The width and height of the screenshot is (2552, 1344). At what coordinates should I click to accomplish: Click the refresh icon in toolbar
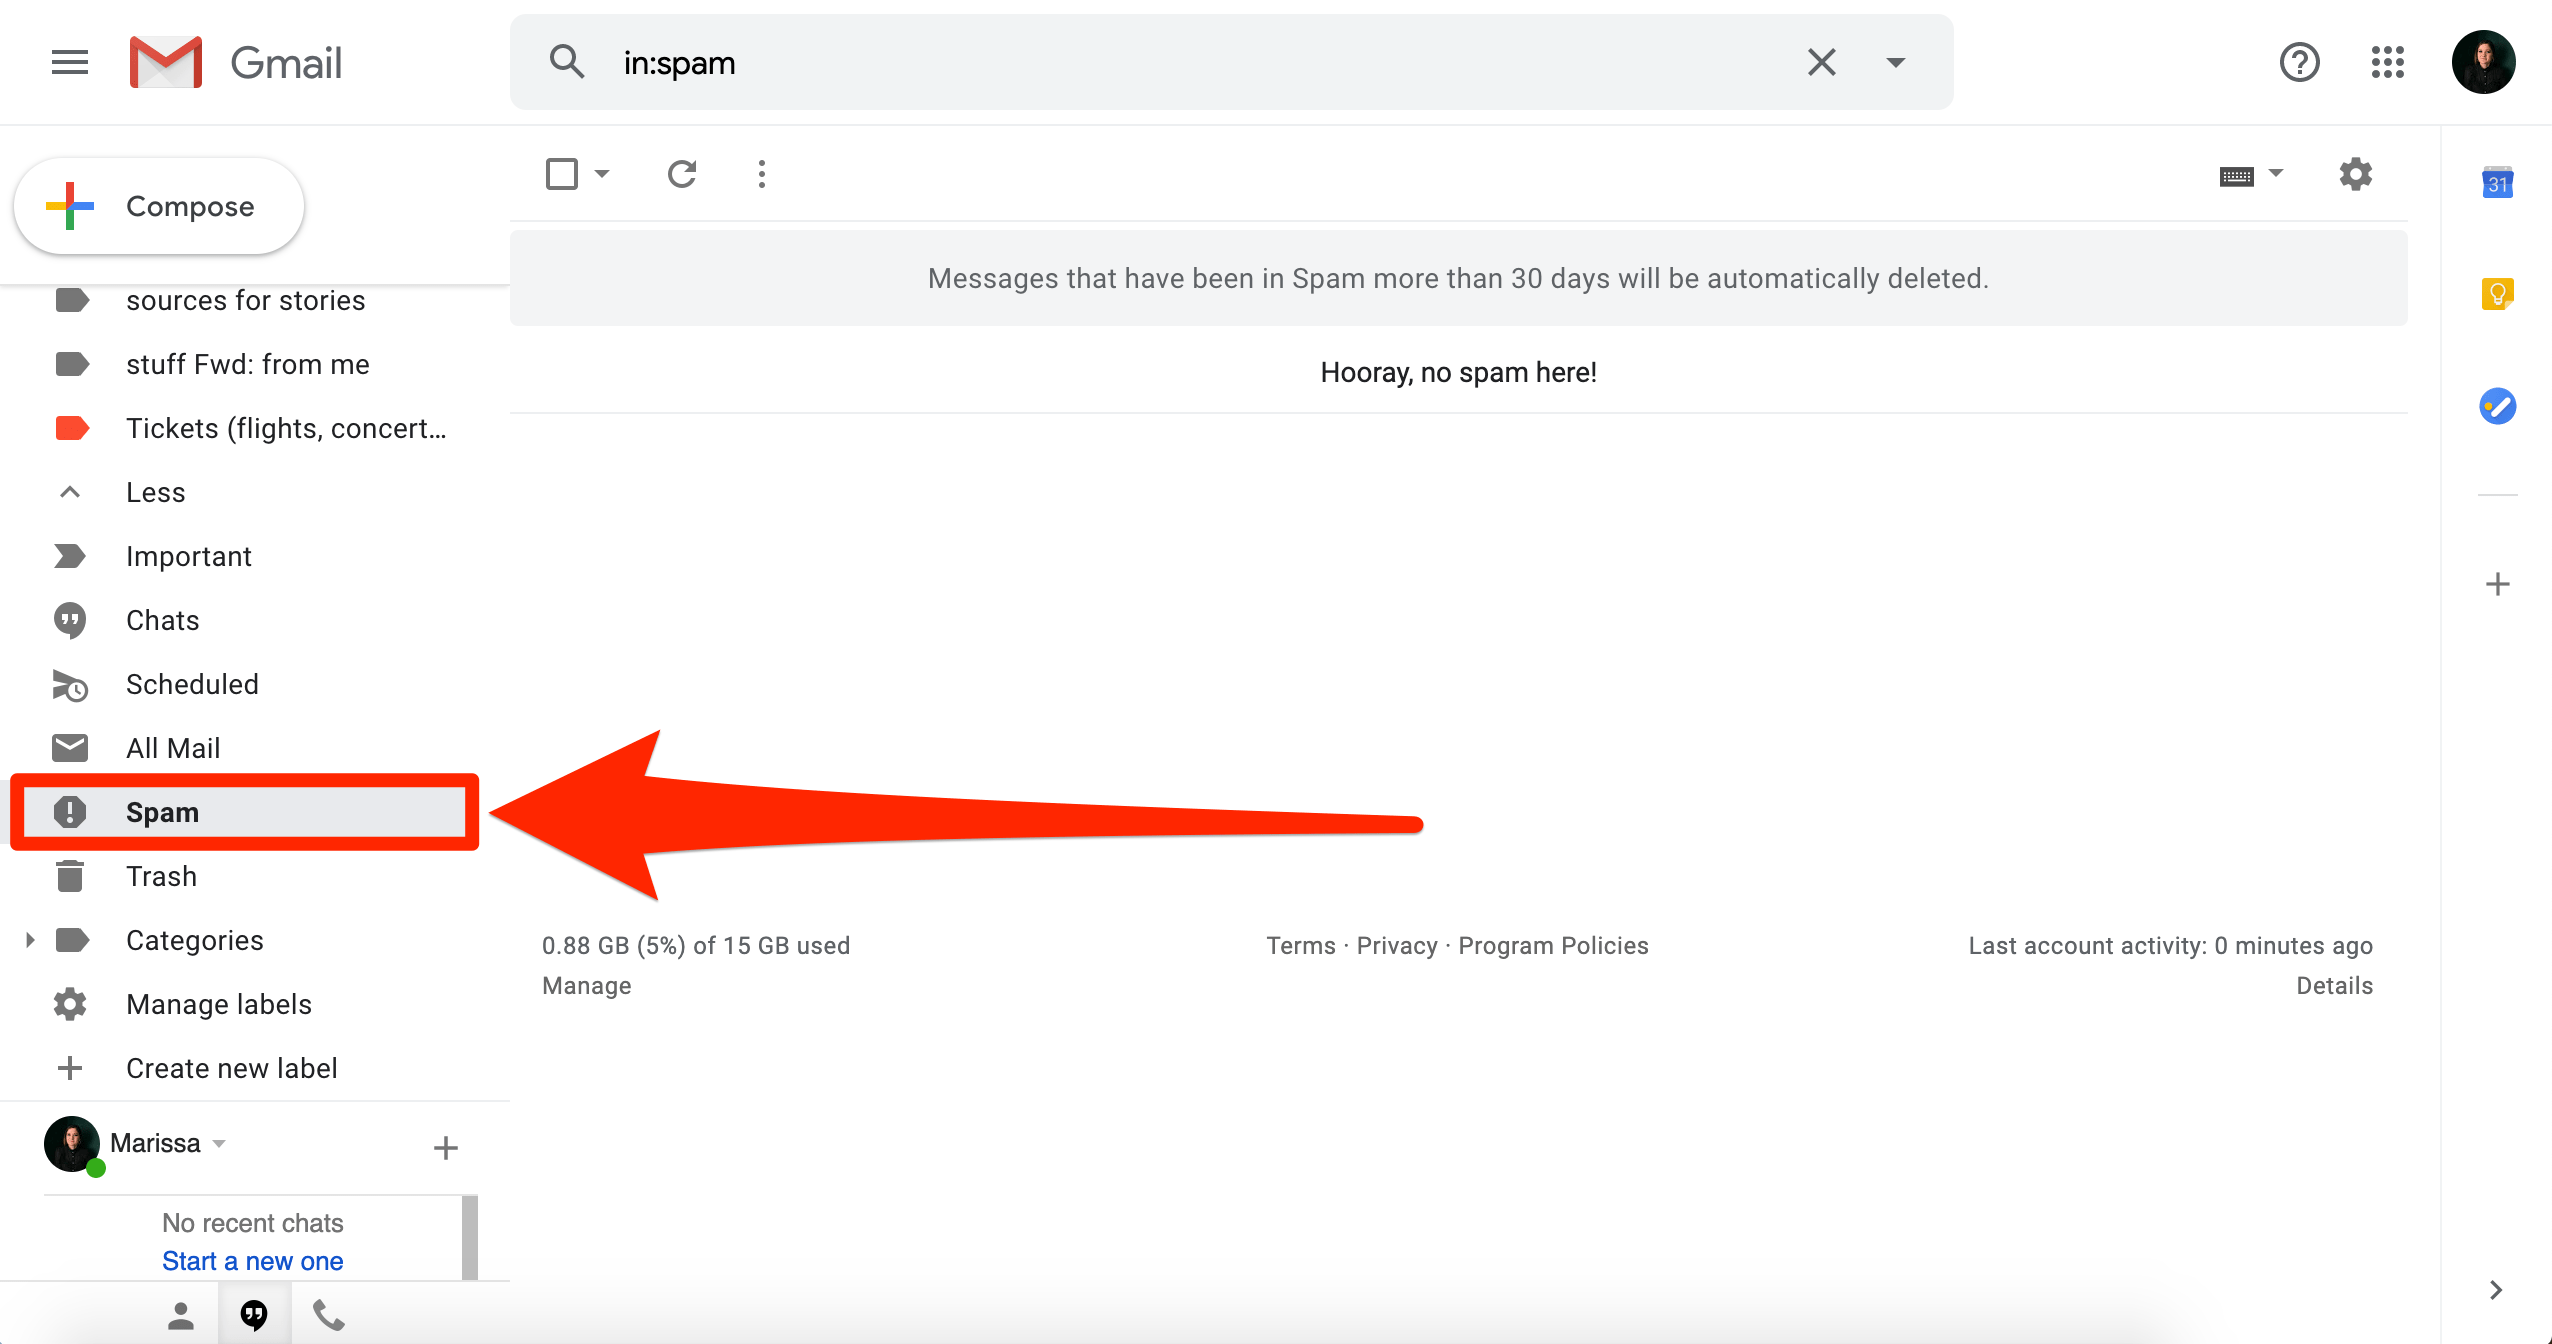(682, 174)
